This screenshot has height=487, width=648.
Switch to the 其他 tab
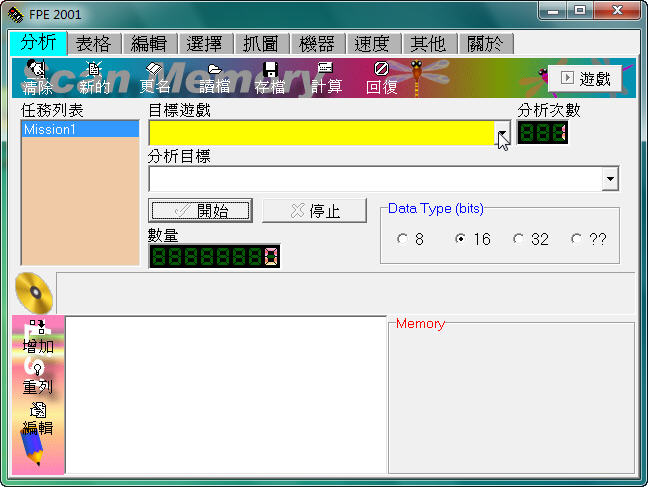click(x=429, y=43)
